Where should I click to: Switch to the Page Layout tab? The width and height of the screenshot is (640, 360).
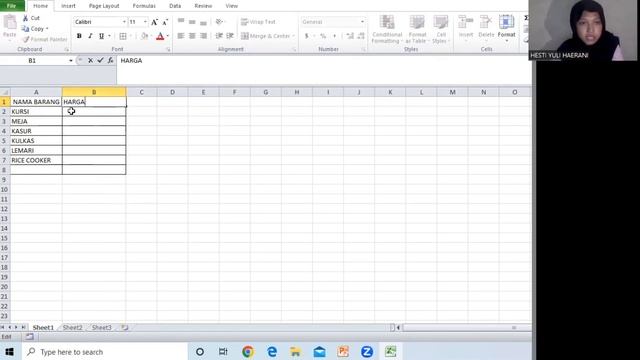point(104,6)
